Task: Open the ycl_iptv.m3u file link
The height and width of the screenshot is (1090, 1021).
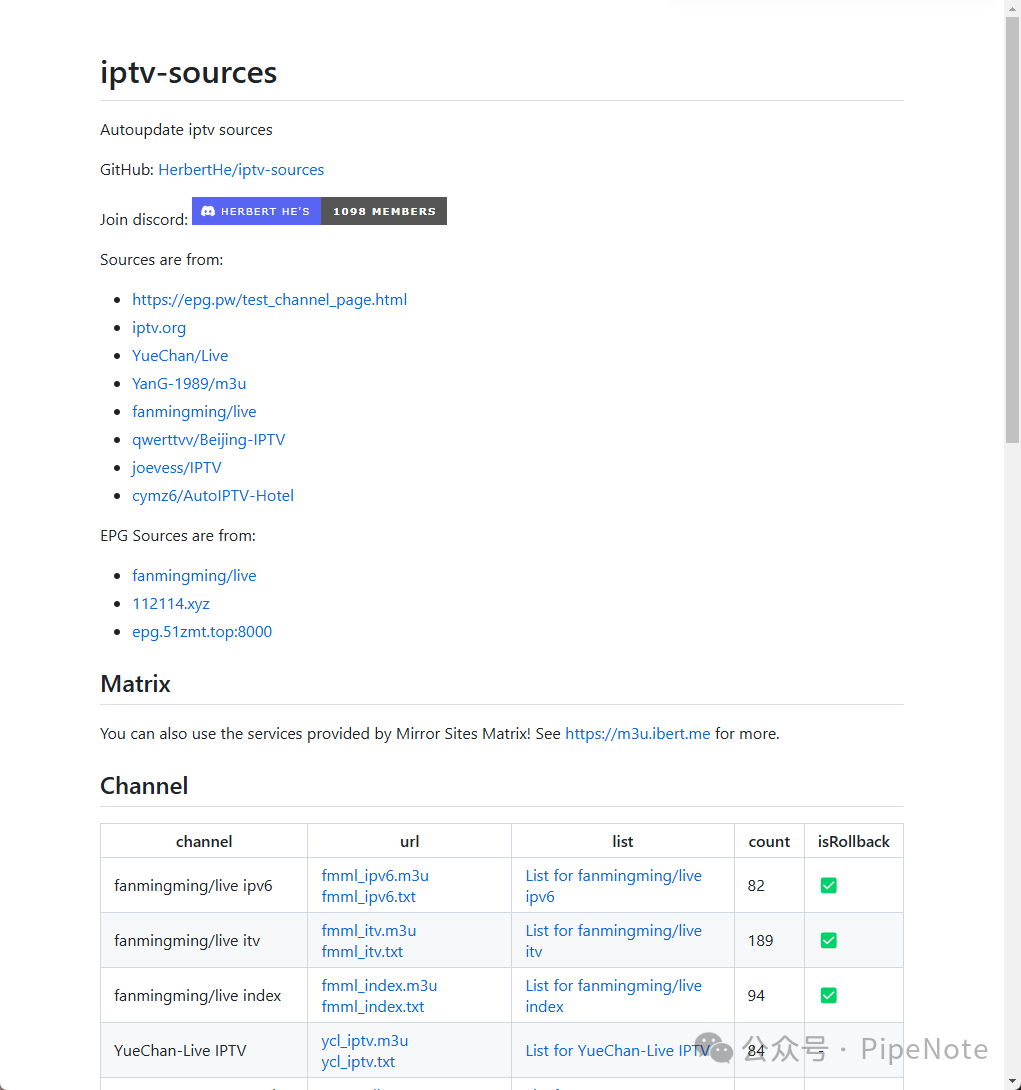Action: pyautogui.click(x=364, y=1040)
